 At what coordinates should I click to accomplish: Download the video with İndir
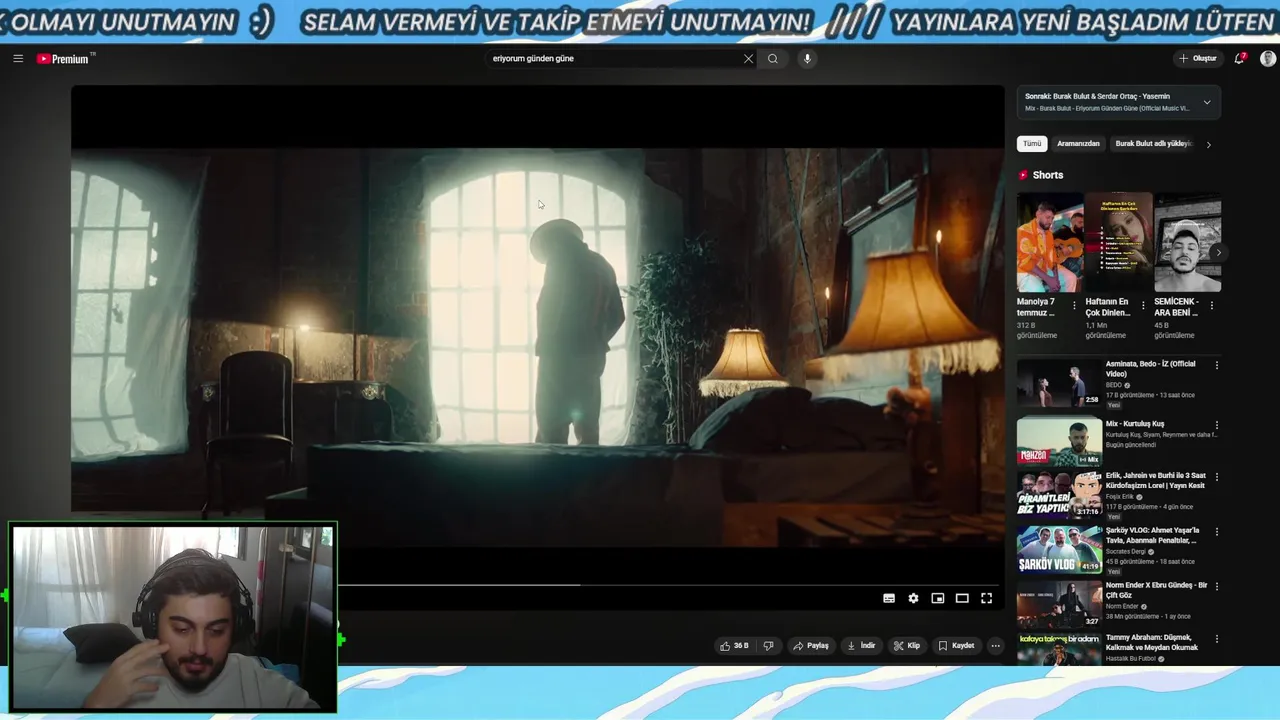tap(861, 646)
